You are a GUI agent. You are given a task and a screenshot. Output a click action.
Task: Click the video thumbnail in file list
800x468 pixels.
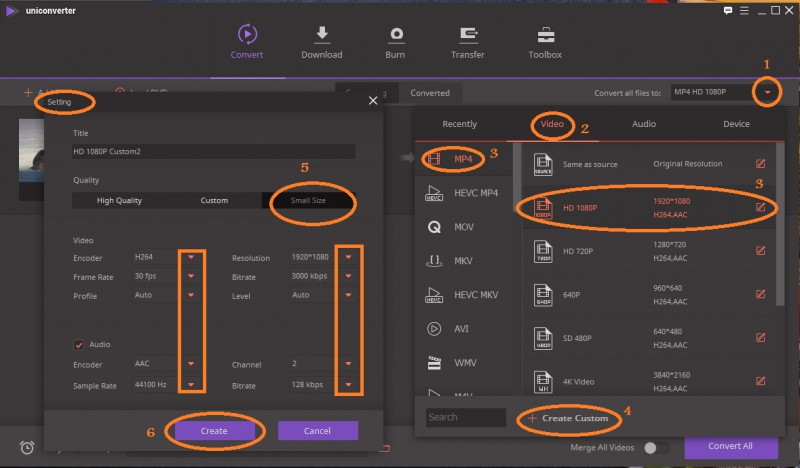tap(32, 151)
